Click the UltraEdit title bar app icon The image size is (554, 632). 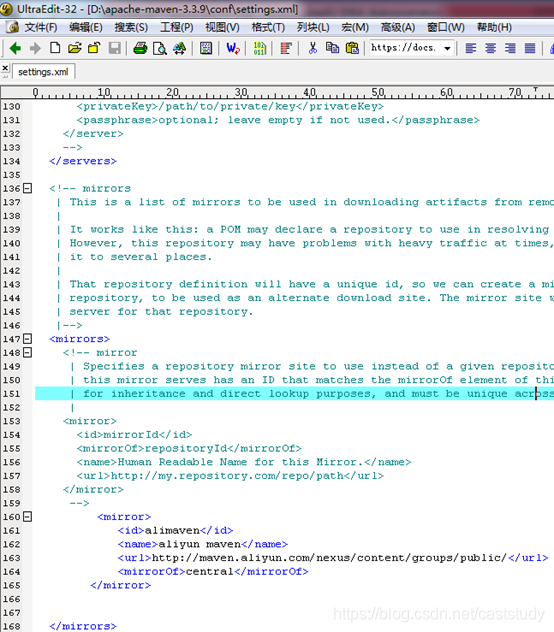click(7, 9)
